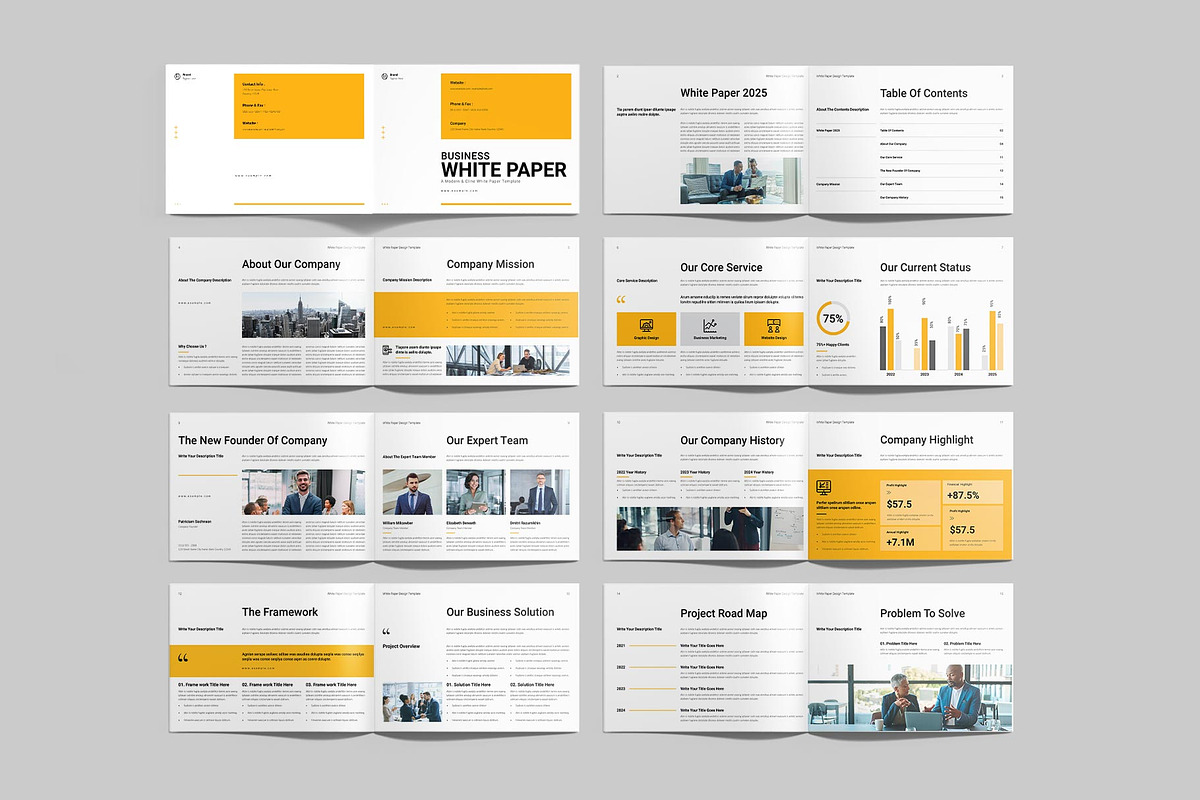Click the 'Our Core Service' heading
Image resolution: width=1200 pixels, height=800 pixels.
pos(721,267)
